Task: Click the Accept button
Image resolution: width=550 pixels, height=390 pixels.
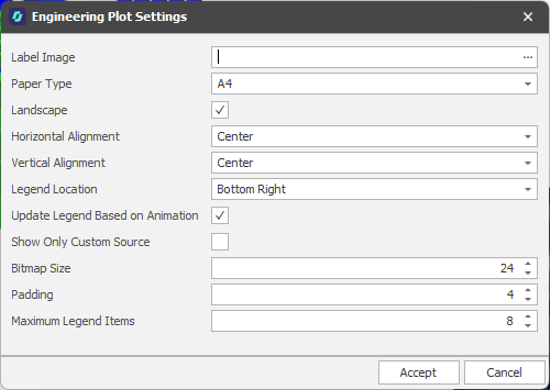Action: (418, 372)
